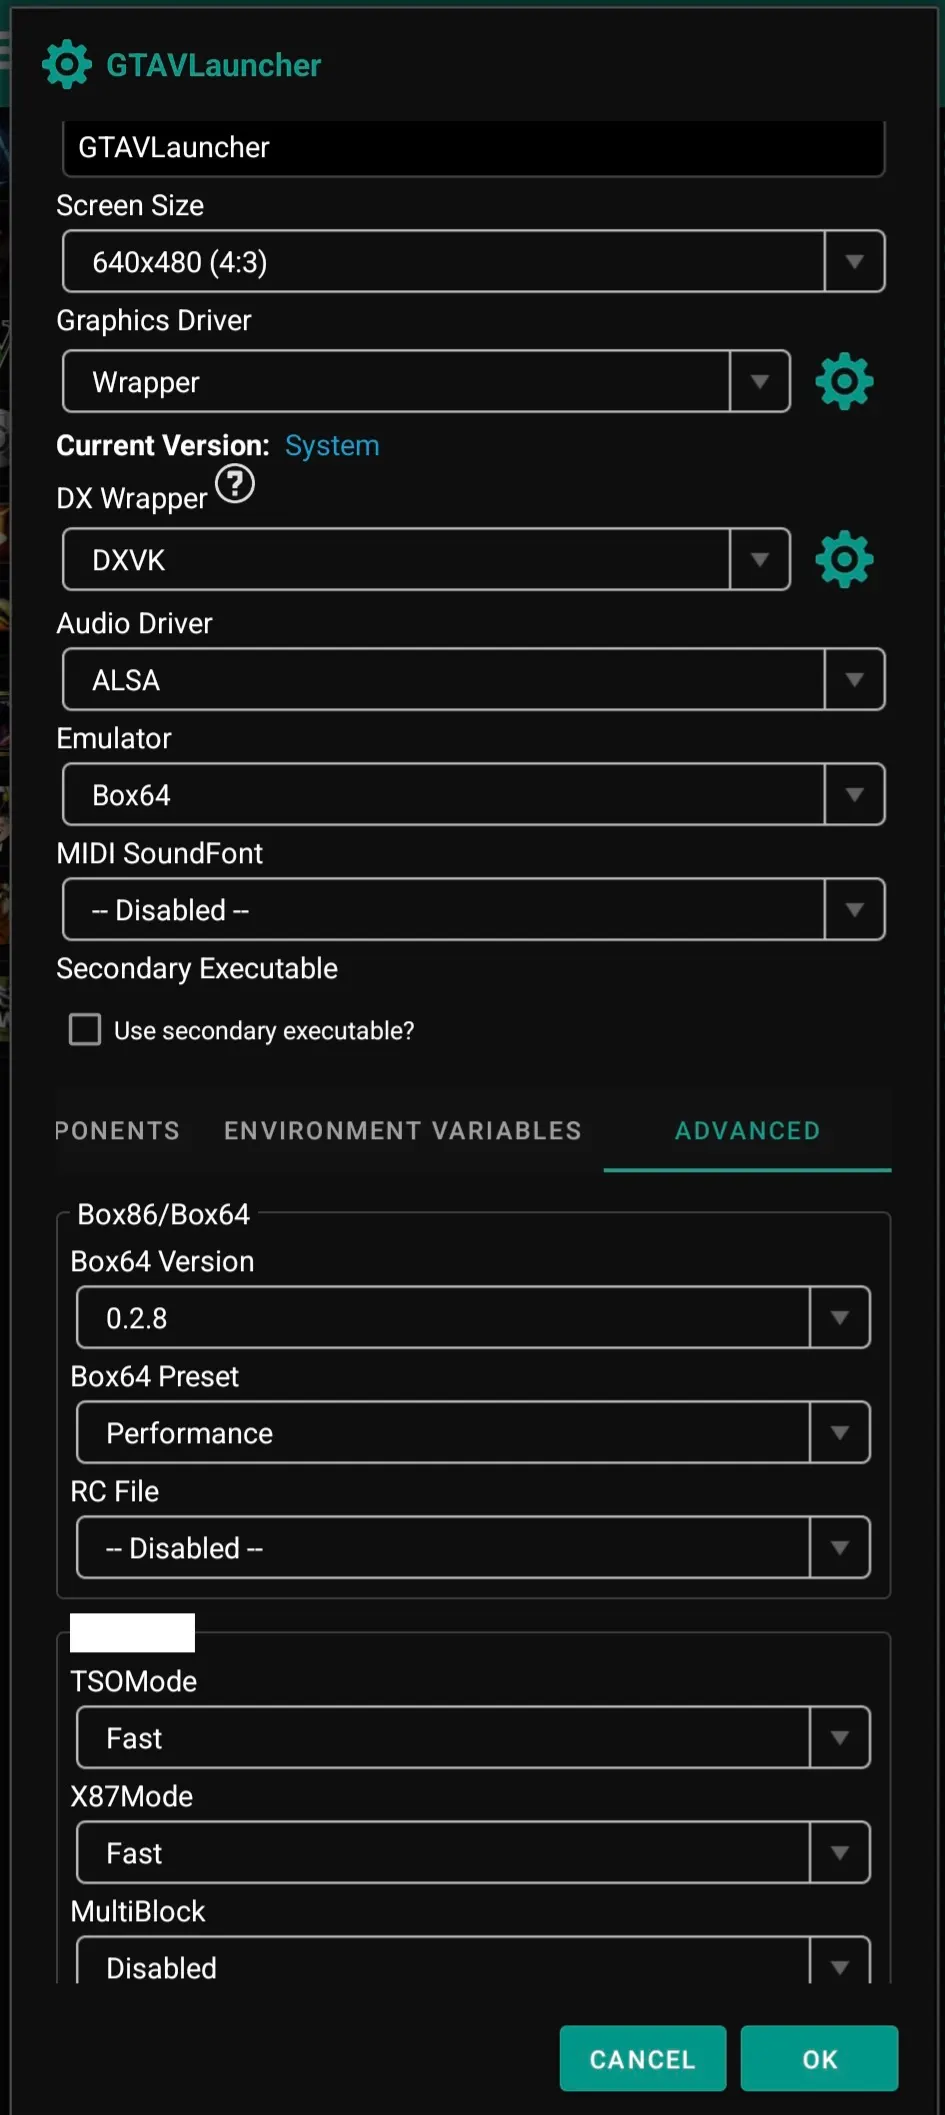This screenshot has width=945, height=2115.
Task: Expand the RC File dropdown
Action: (x=473, y=1548)
